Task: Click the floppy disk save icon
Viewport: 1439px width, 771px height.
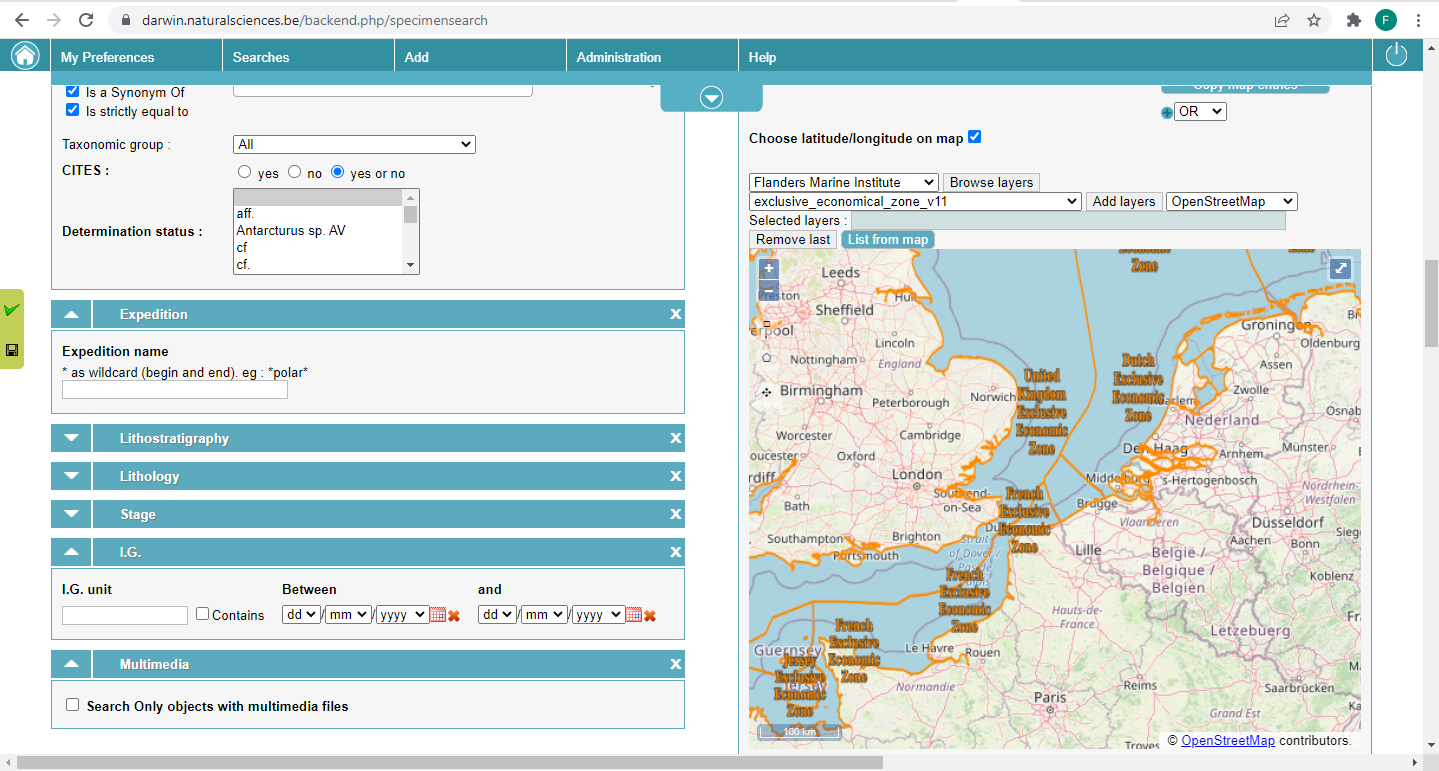Action: pyautogui.click(x=12, y=350)
